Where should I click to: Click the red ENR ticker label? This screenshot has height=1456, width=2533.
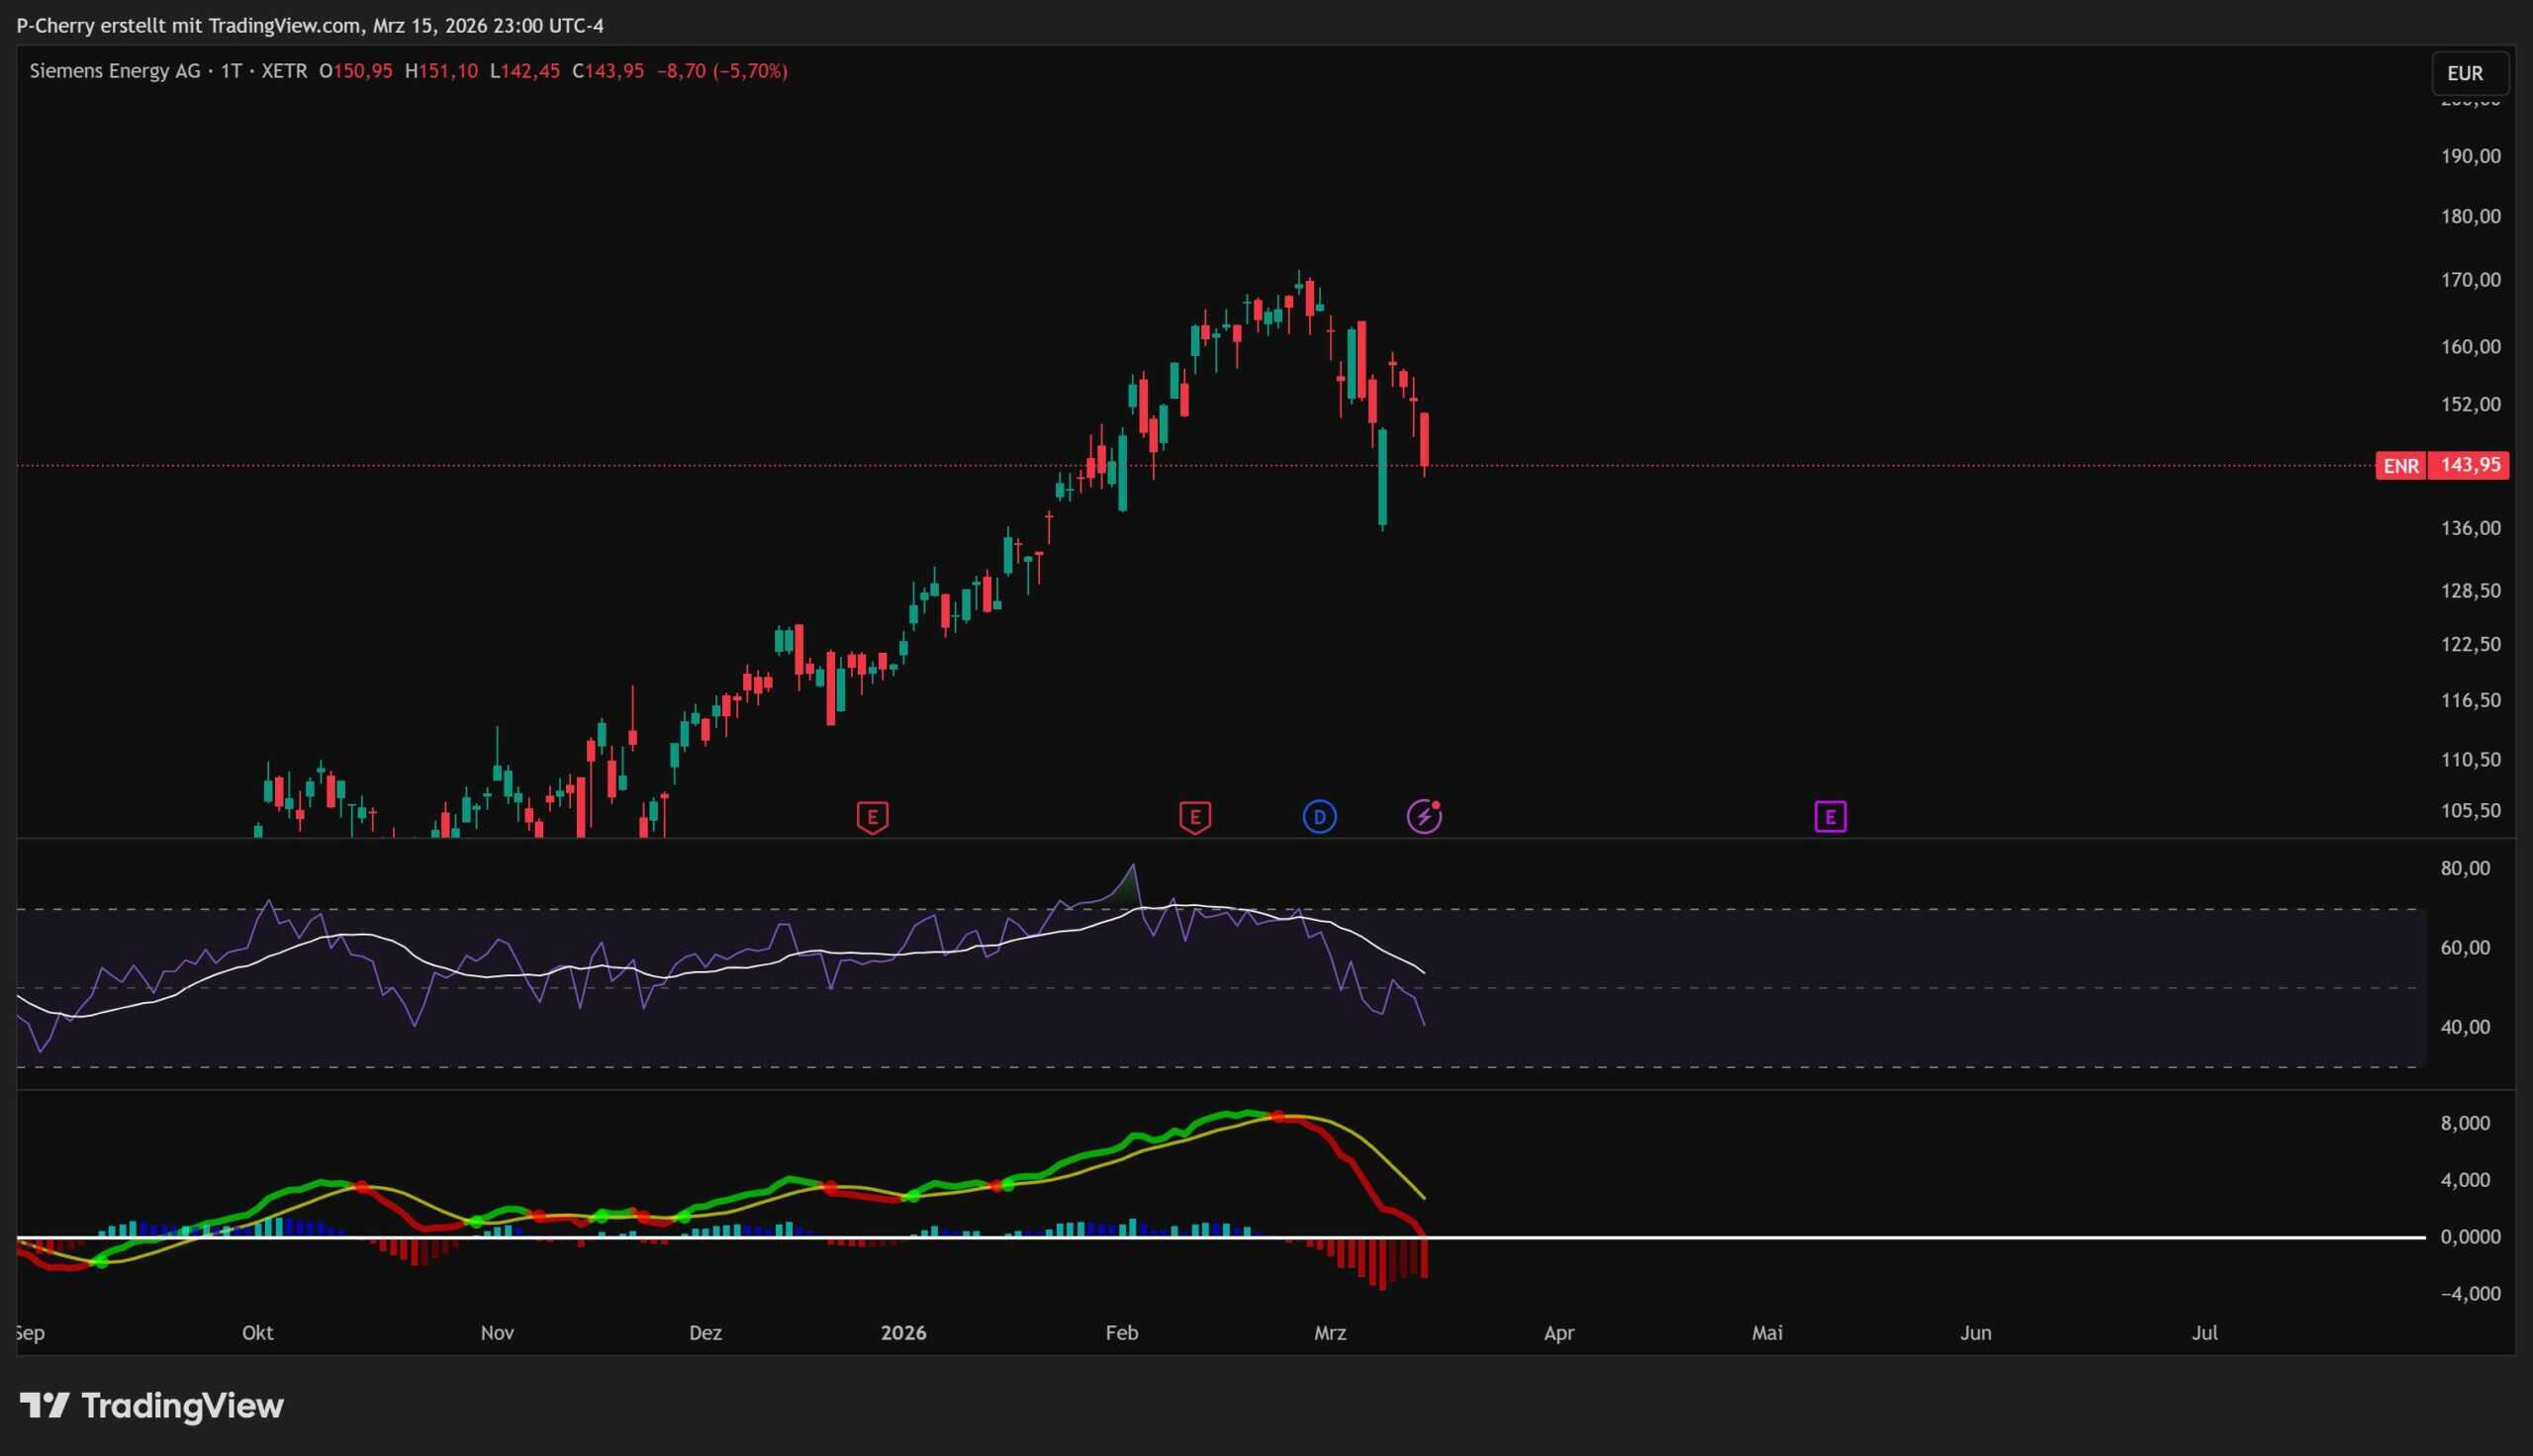(x=2400, y=466)
